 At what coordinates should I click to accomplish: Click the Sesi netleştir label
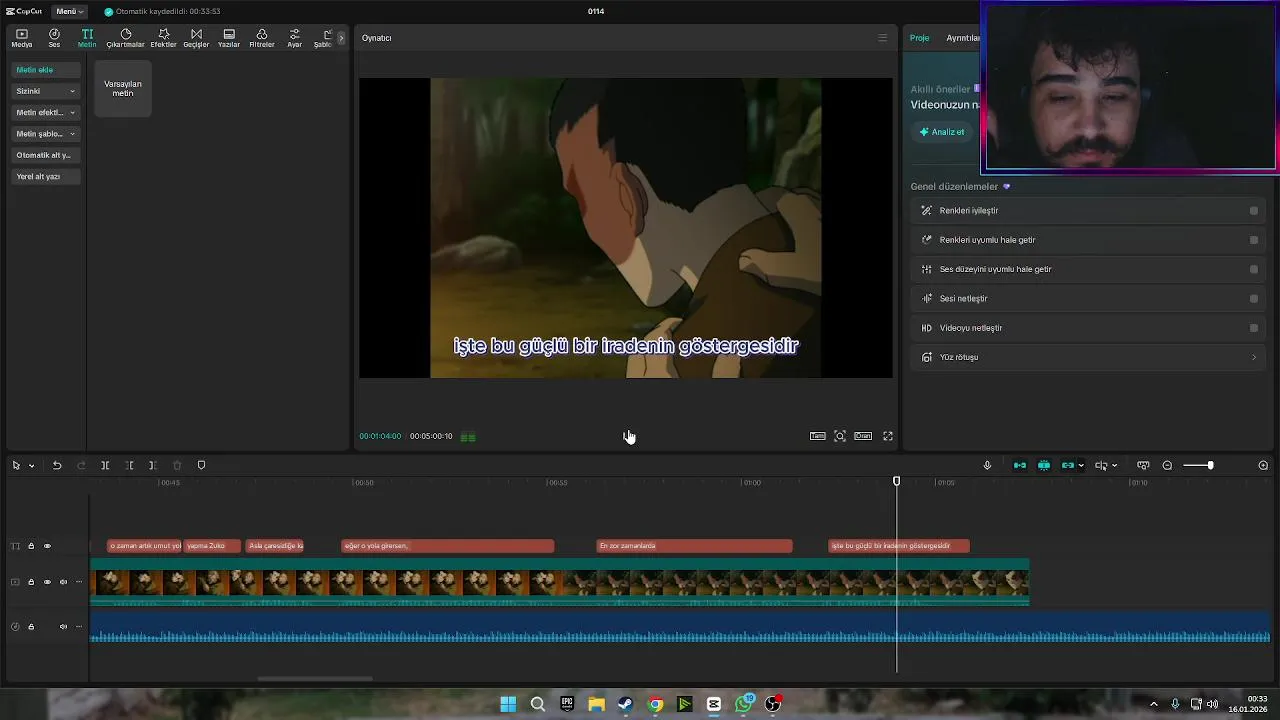tap(963, 299)
